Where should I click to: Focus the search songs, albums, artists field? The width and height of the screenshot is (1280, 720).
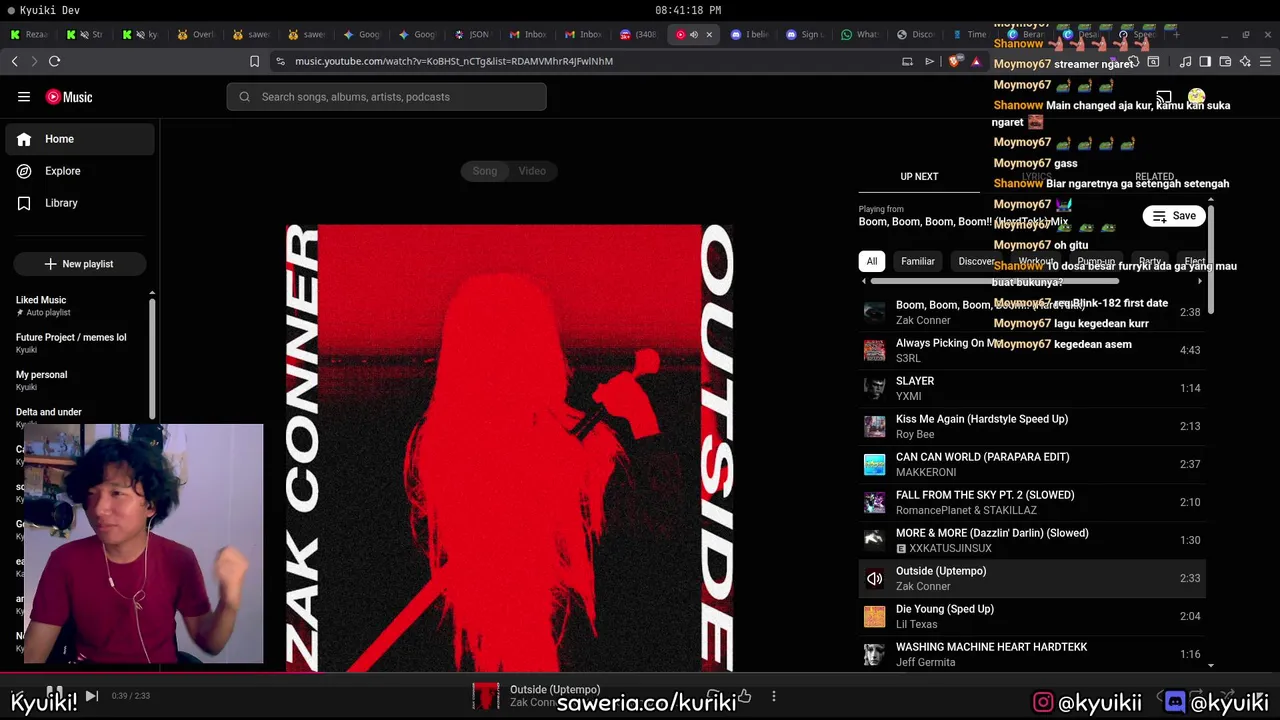386,97
